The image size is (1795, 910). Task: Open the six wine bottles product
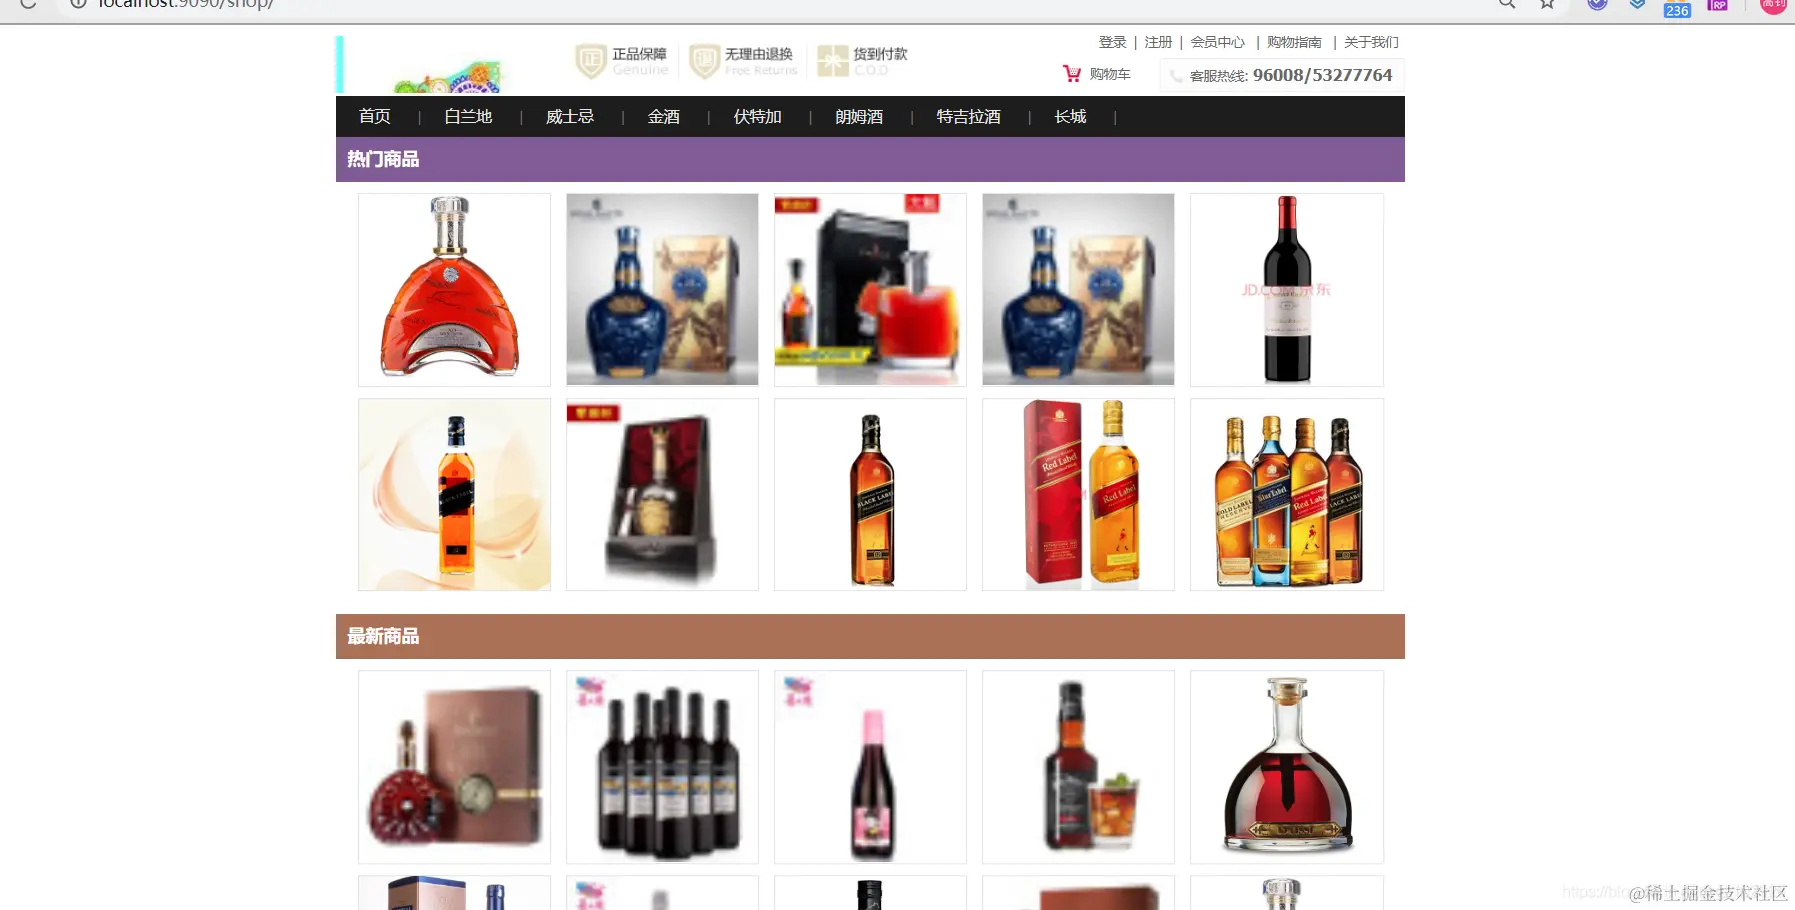click(662, 767)
